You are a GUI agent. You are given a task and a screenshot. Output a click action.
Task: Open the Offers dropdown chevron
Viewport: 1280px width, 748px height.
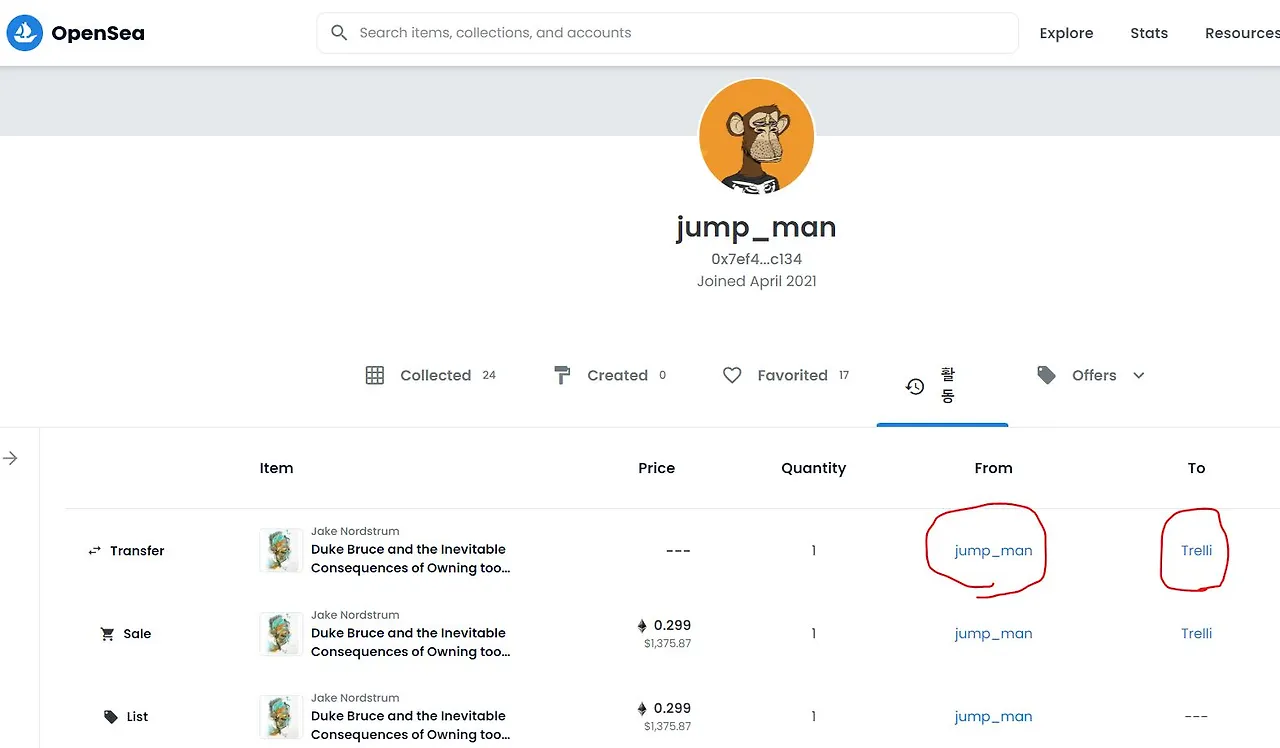coord(1138,376)
